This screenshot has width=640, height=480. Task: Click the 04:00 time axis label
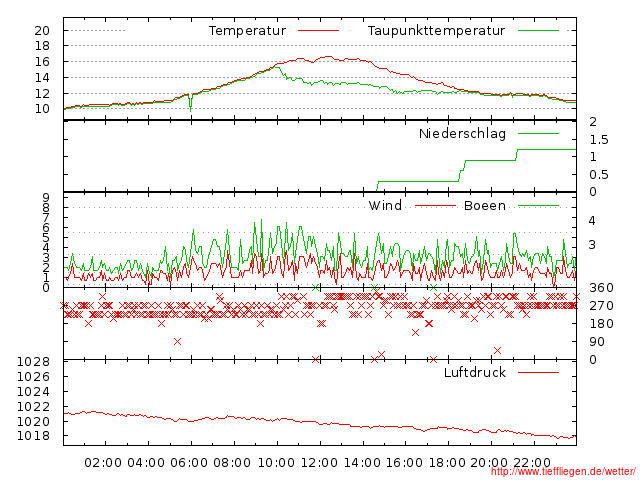click(x=146, y=463)
